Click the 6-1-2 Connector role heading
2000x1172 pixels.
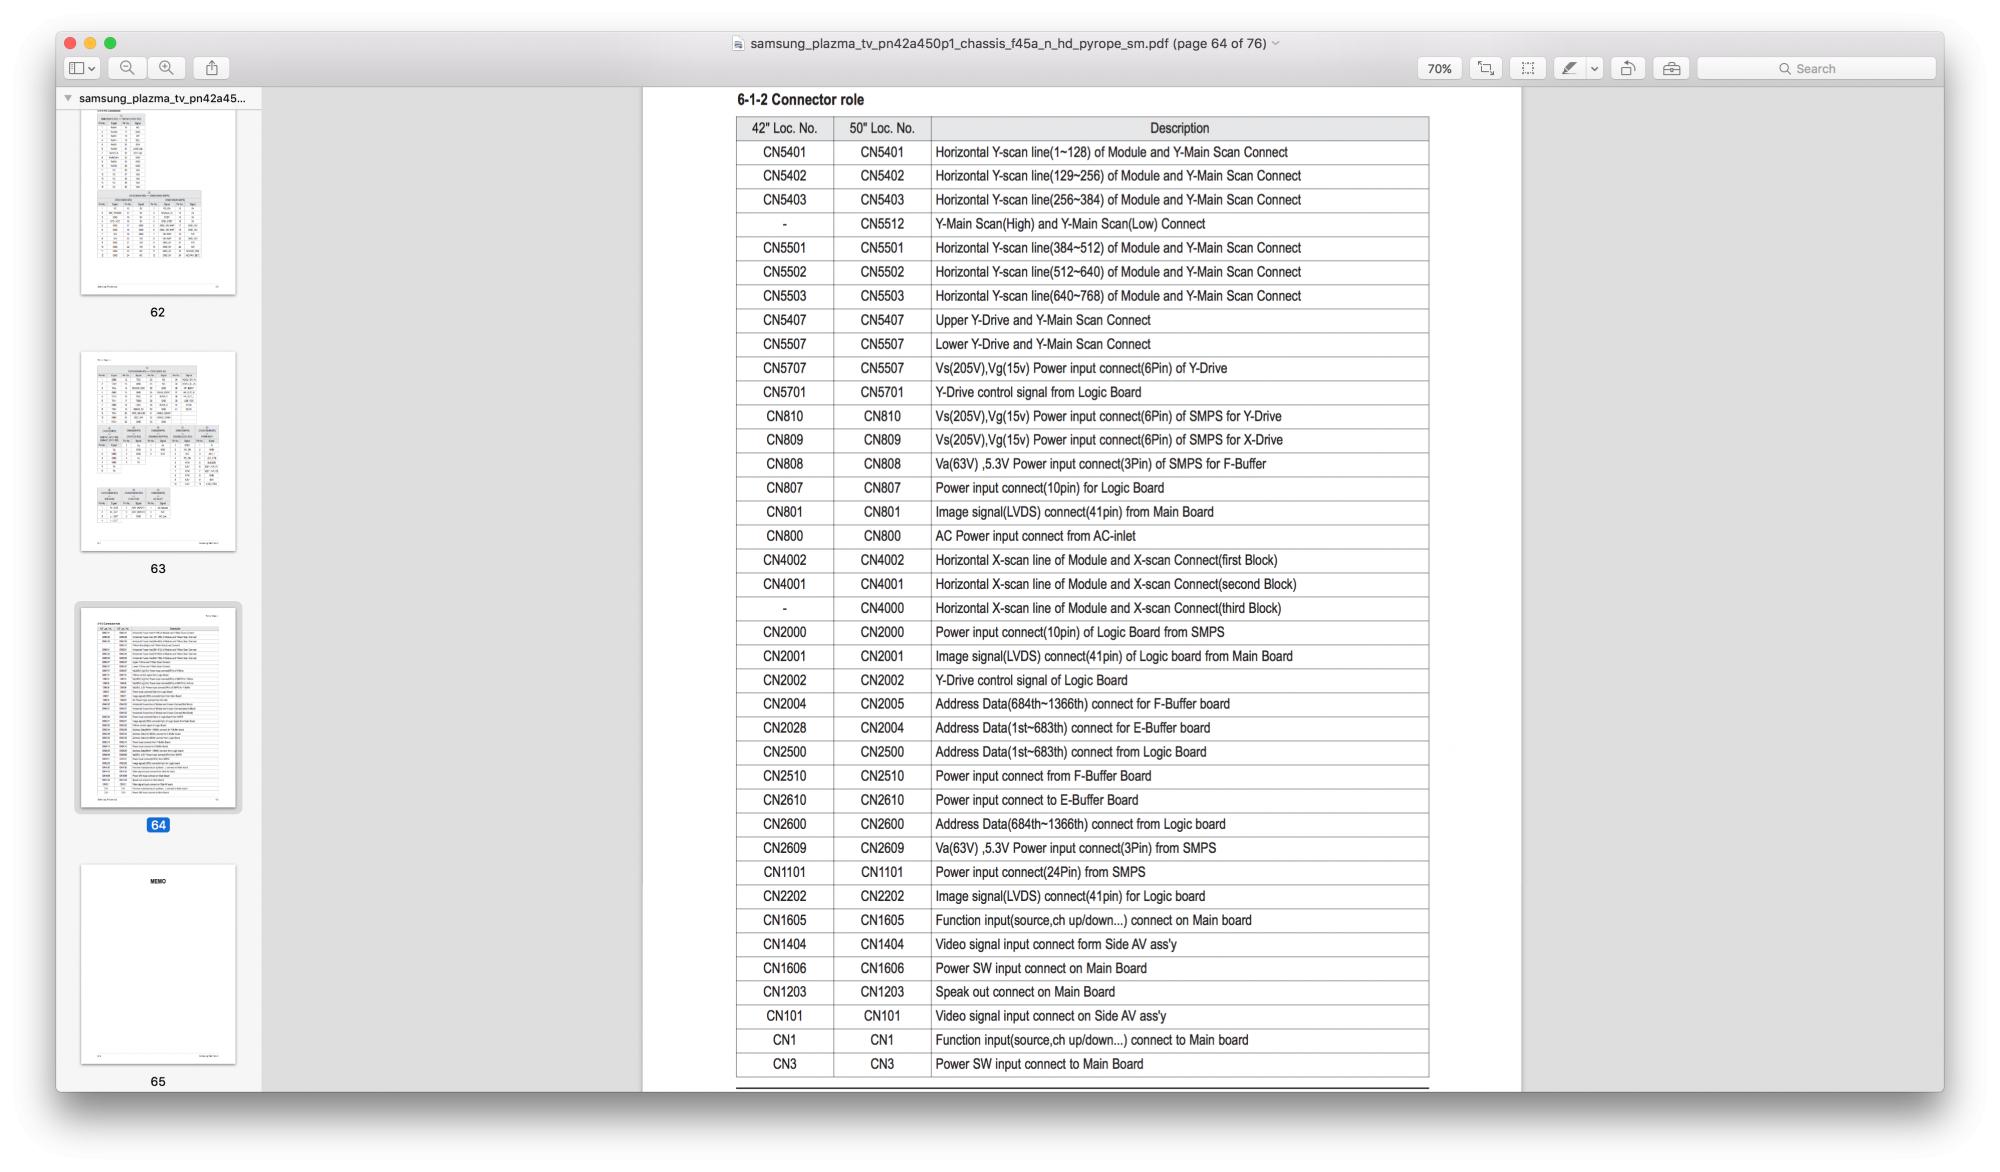click(800, 100)
